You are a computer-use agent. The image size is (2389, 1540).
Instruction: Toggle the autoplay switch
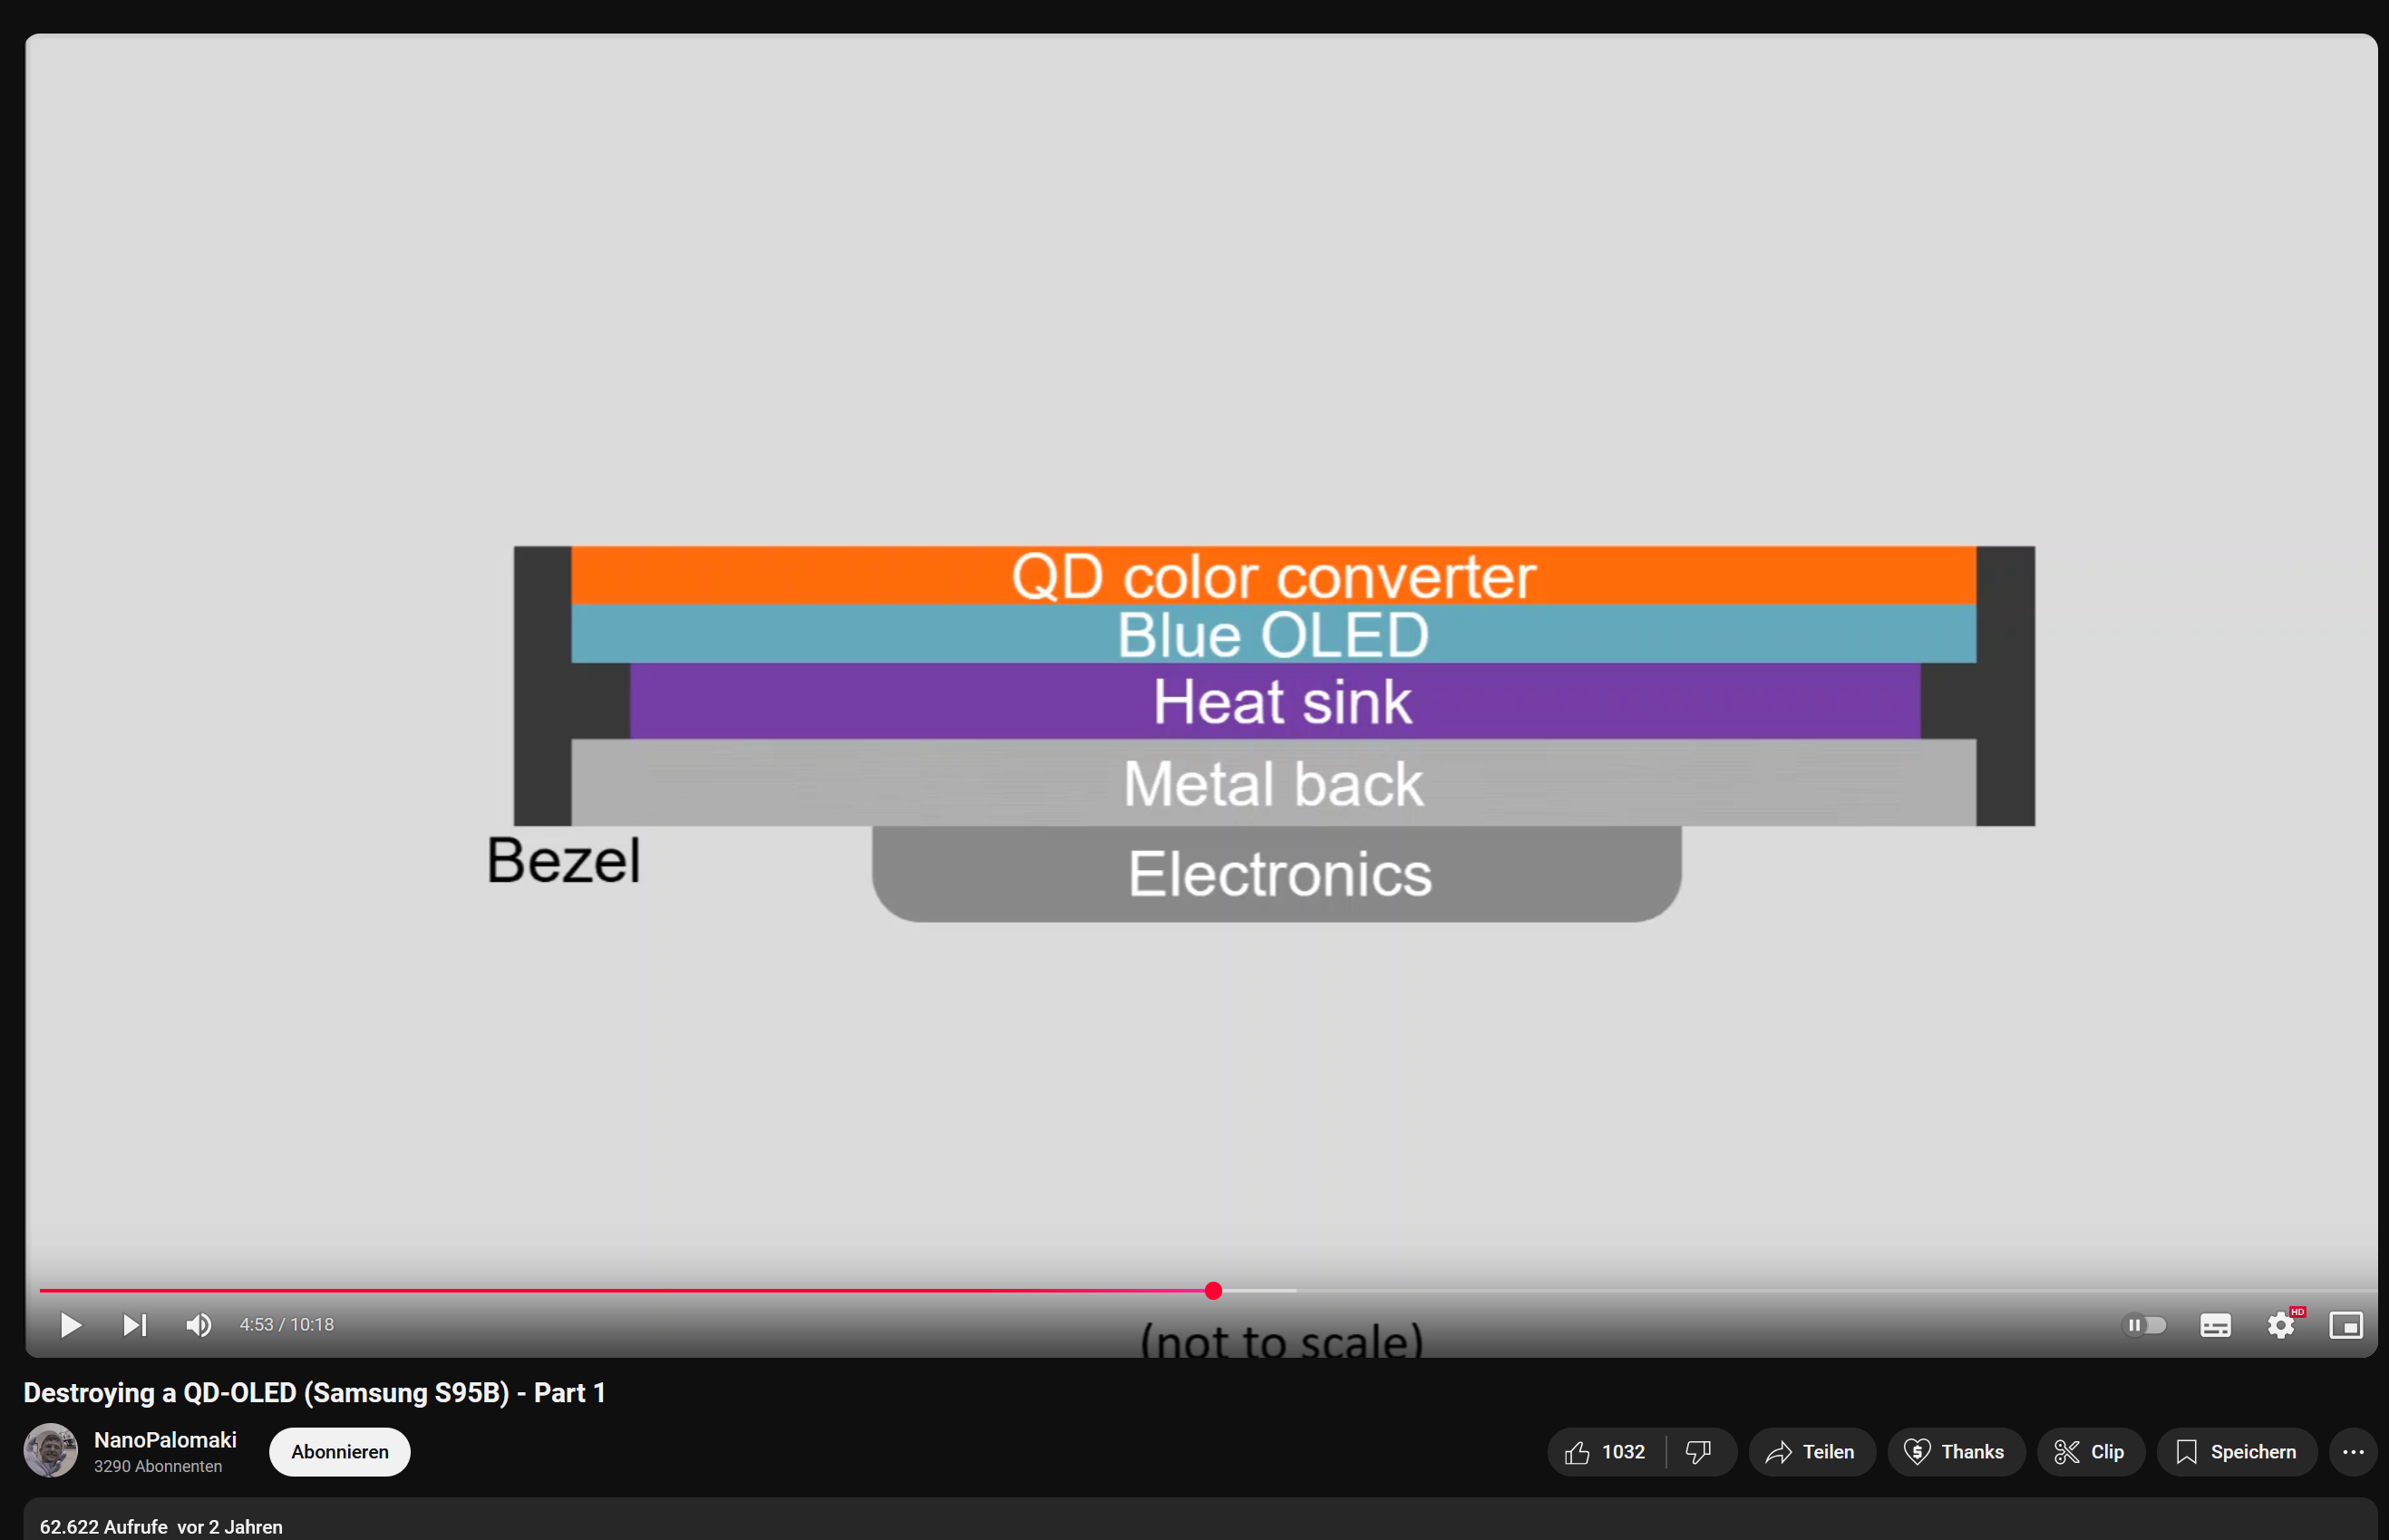pyautogui.click(x=2144, y=1325)
